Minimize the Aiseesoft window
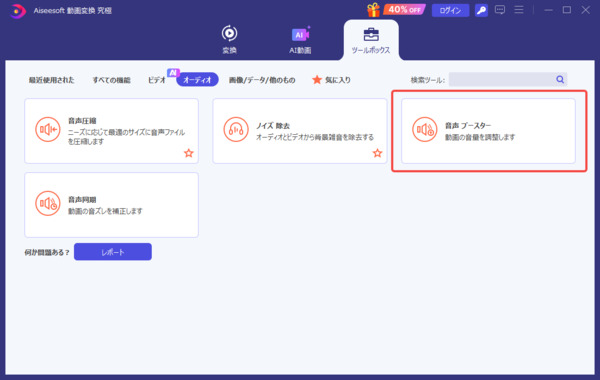 548,10
